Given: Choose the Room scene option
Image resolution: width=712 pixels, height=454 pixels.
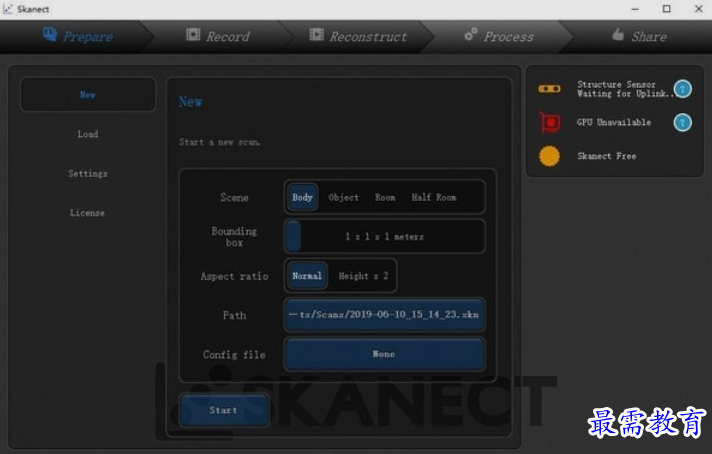Looking at the screenshot, I should [x=385, y=197].
